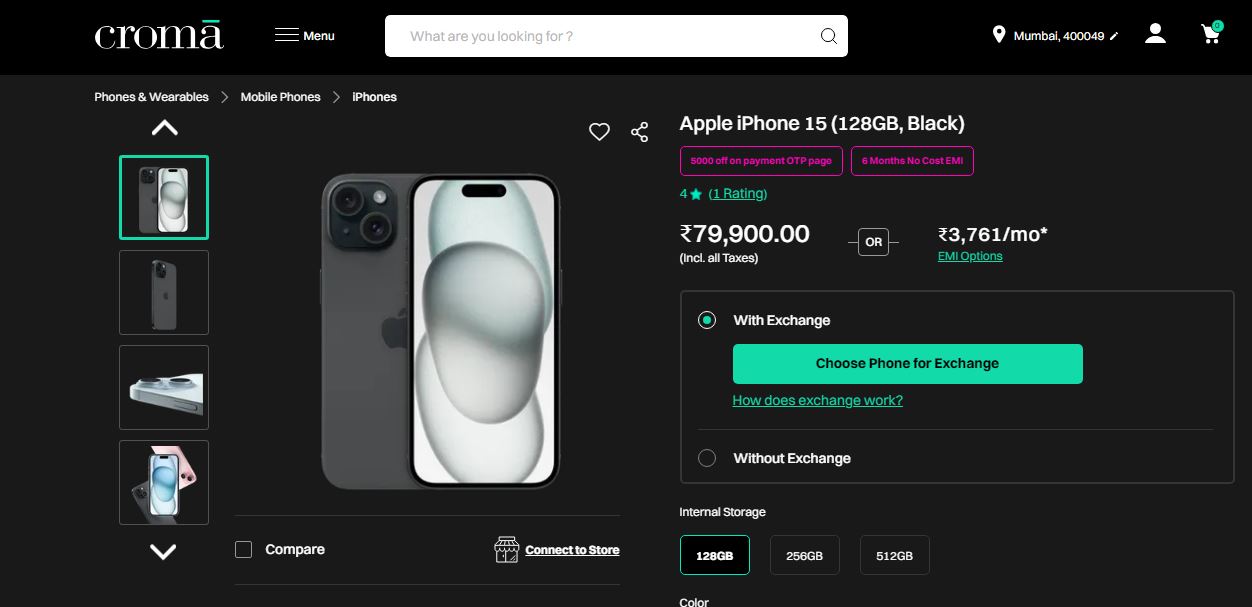Image resolution: width=1252 pixels, height=607 pixels.
Task: Share this product via share icon
Action: click(x=640, y=132)
